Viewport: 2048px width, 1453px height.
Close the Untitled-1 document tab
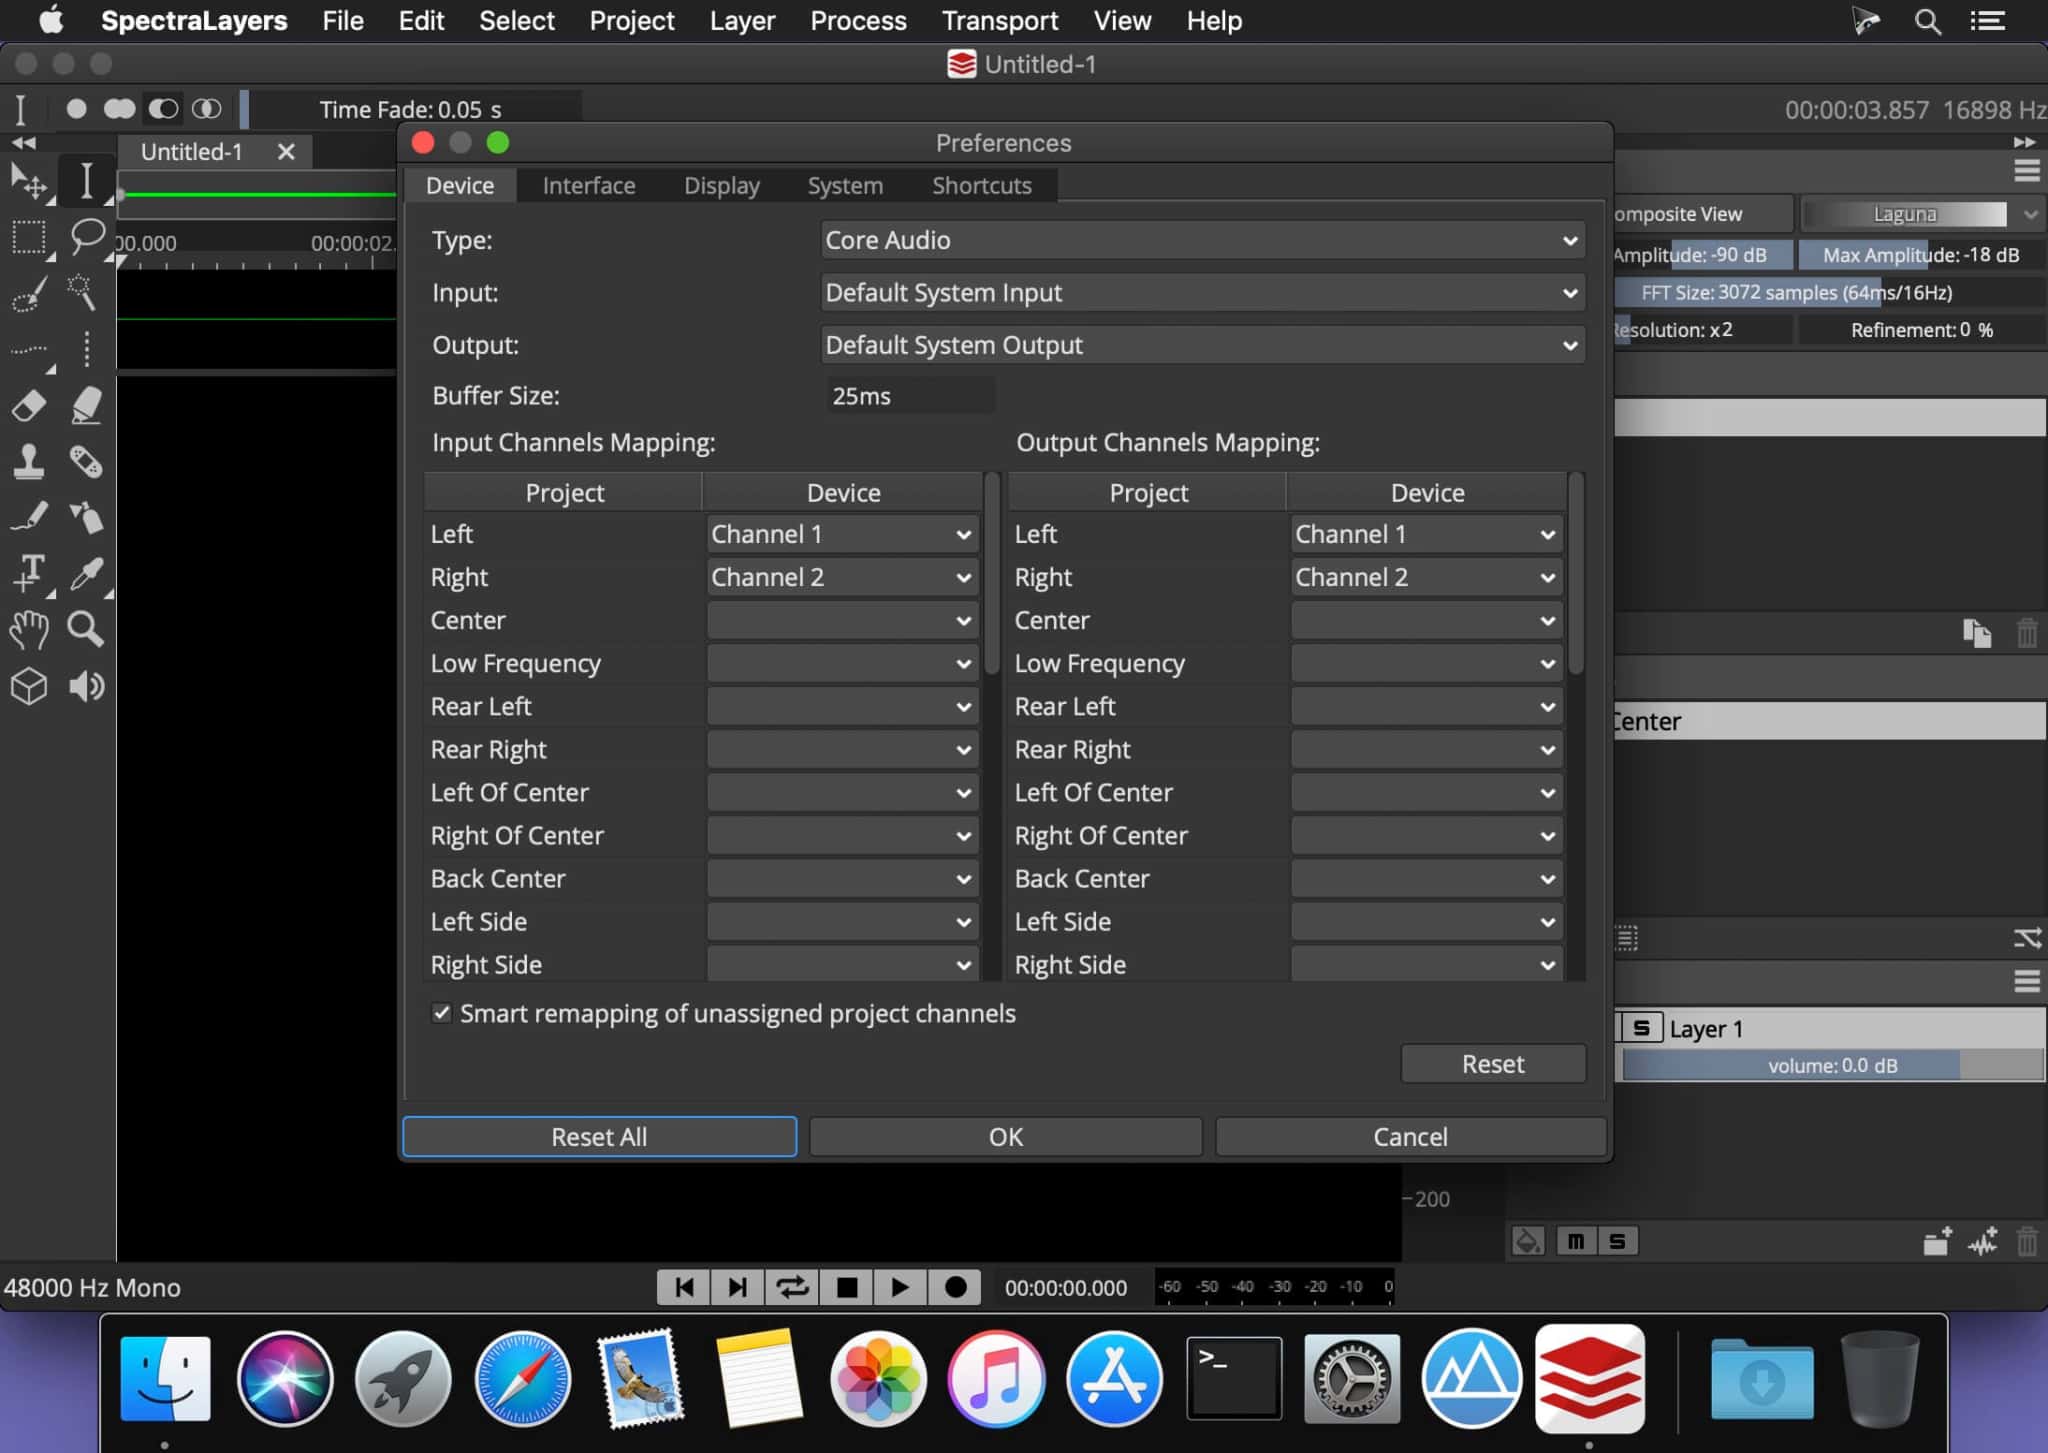[x=286, y=151]
